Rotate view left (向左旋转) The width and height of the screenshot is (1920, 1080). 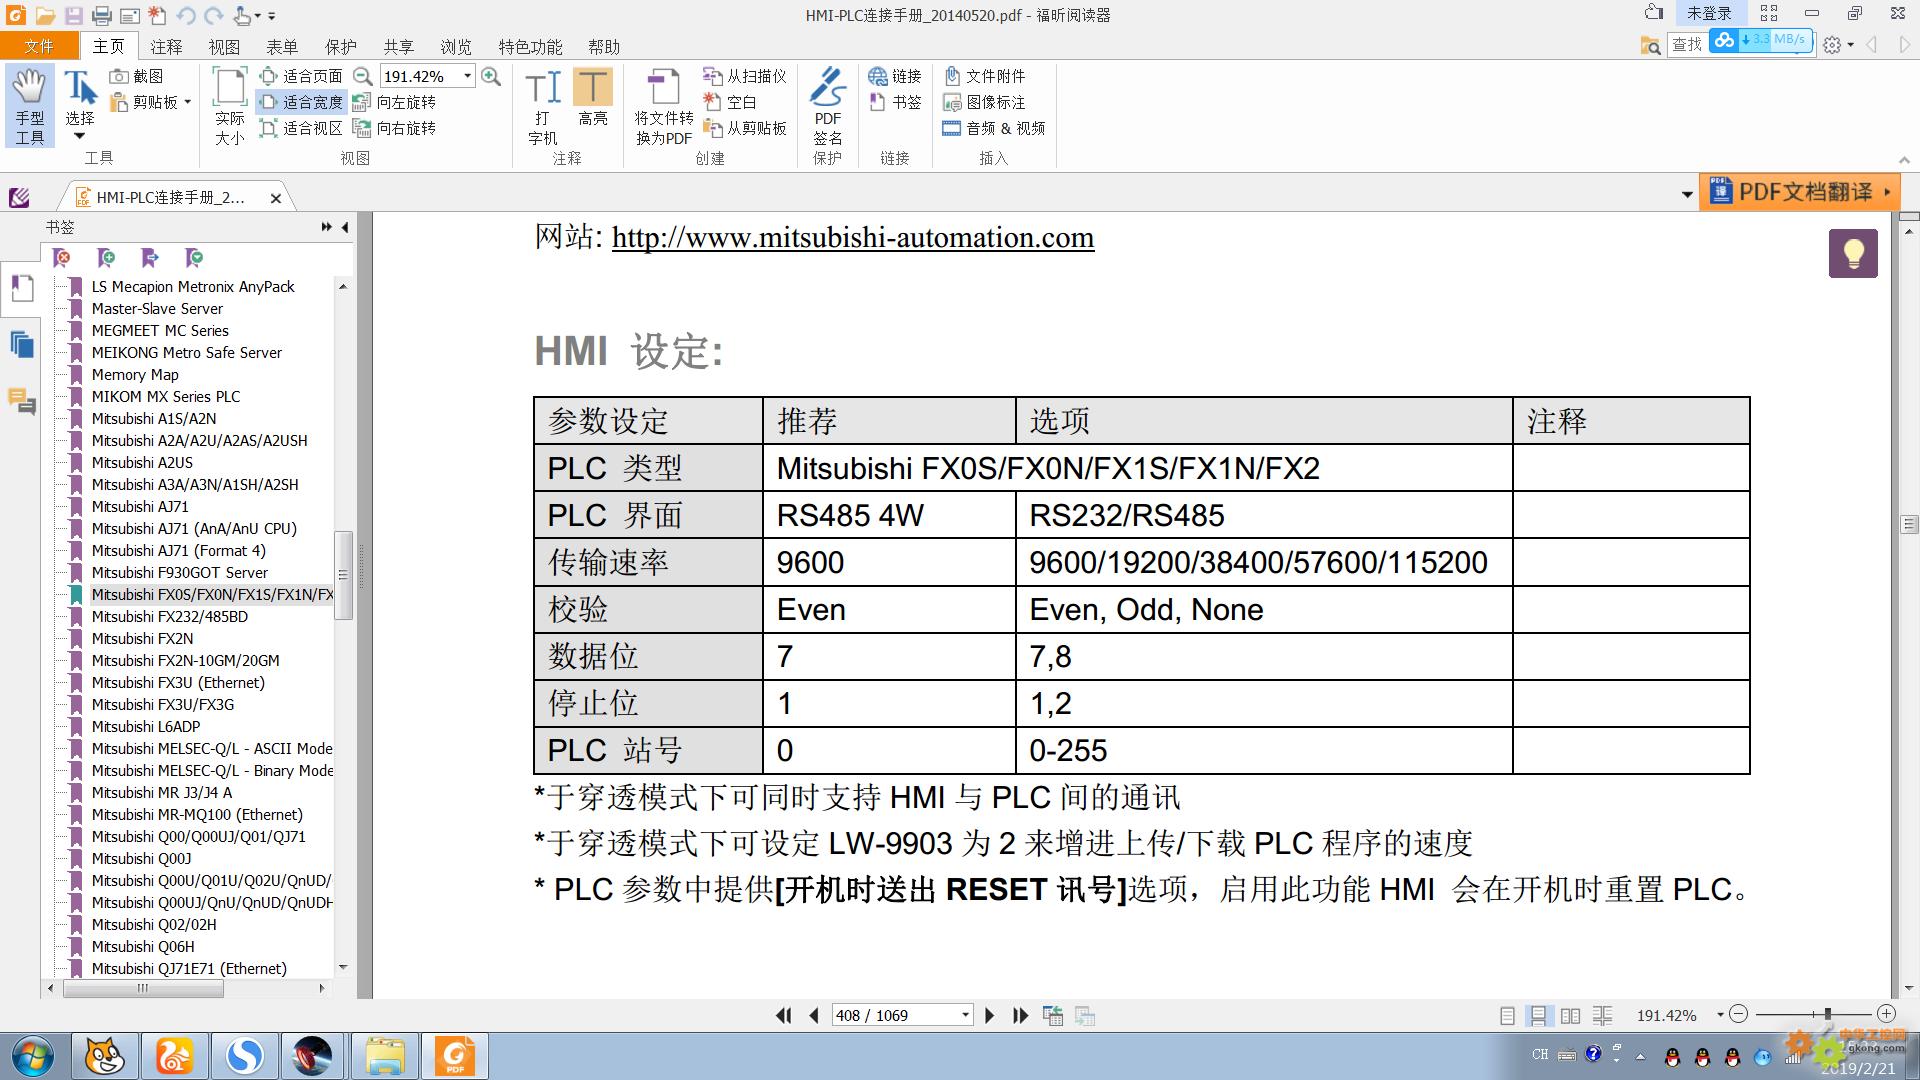[x=394, y=102]
